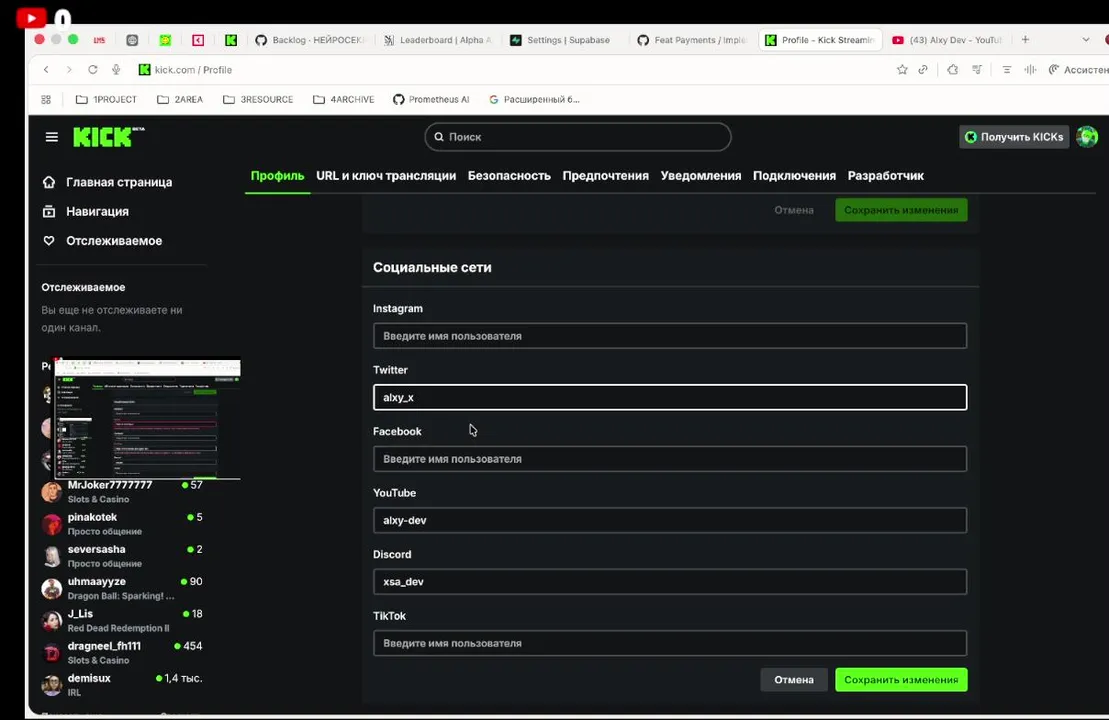The height and width of the screenshot is (720, 1109).
Task: Open 1PROJECT bookmarks folder
Action: pos(107,99)
